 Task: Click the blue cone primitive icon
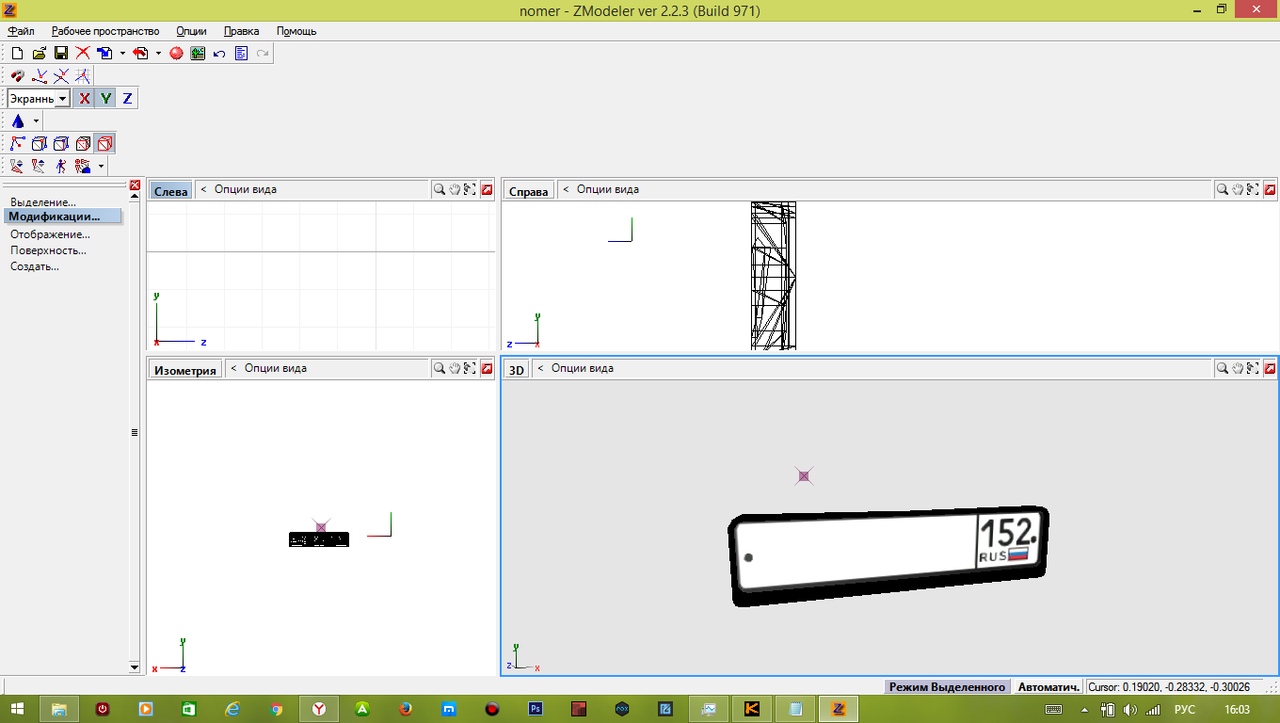click(17, 121)
